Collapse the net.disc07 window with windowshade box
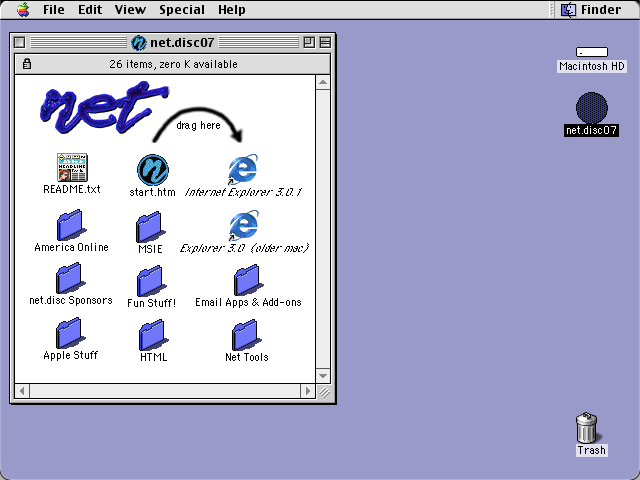Viewport: 640px width, 480px height. (325, 42)
